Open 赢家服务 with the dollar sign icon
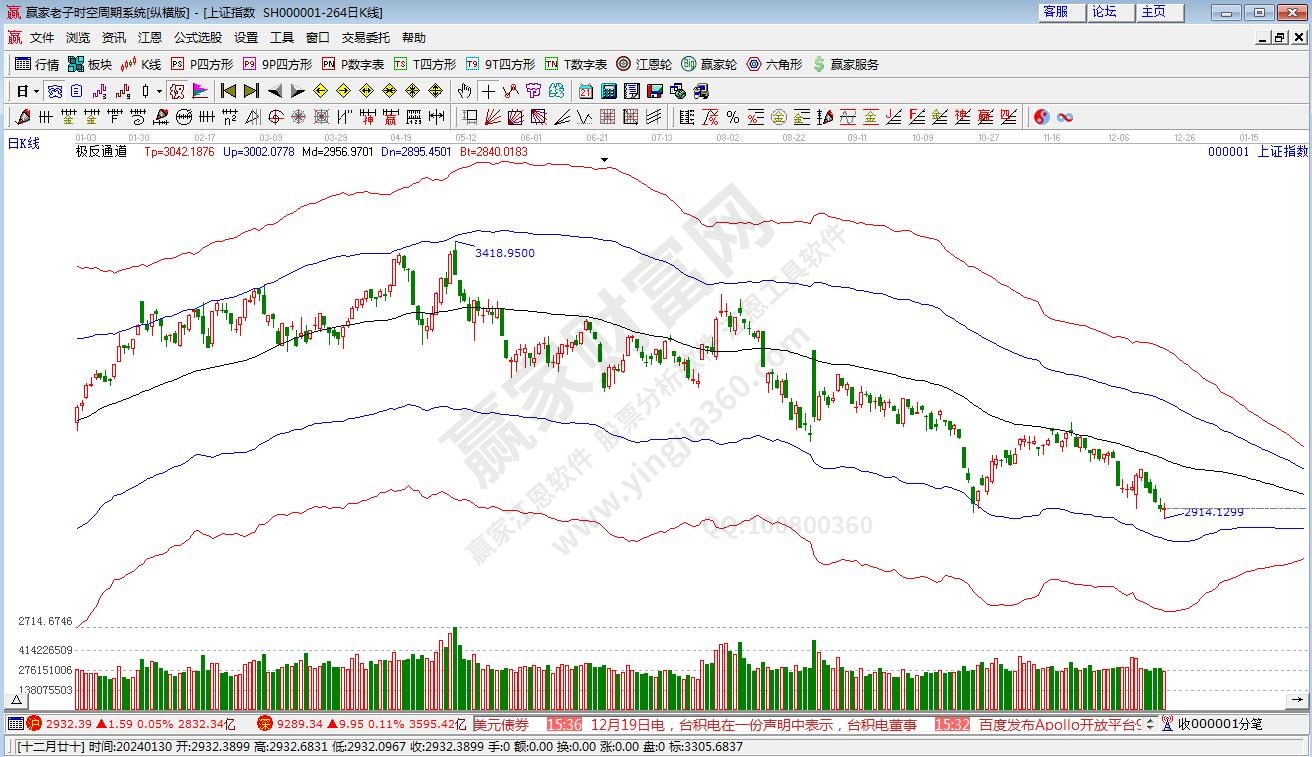 845,64
